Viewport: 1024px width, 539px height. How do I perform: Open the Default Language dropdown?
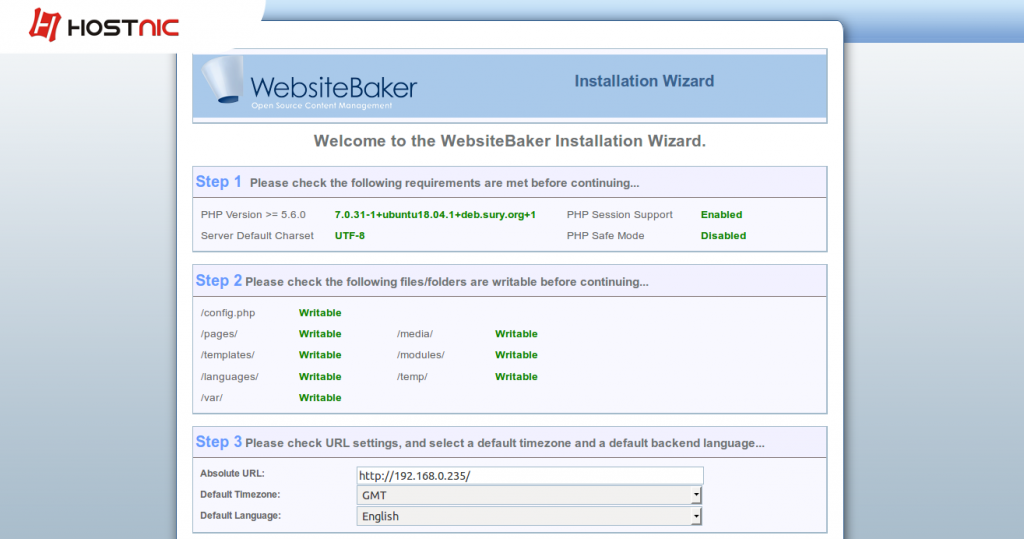point(529,516)
